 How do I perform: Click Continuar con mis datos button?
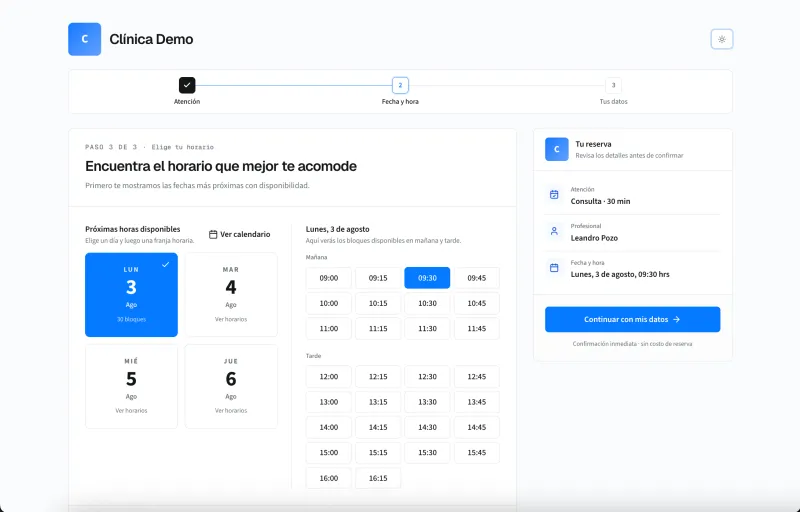(633, 319)
